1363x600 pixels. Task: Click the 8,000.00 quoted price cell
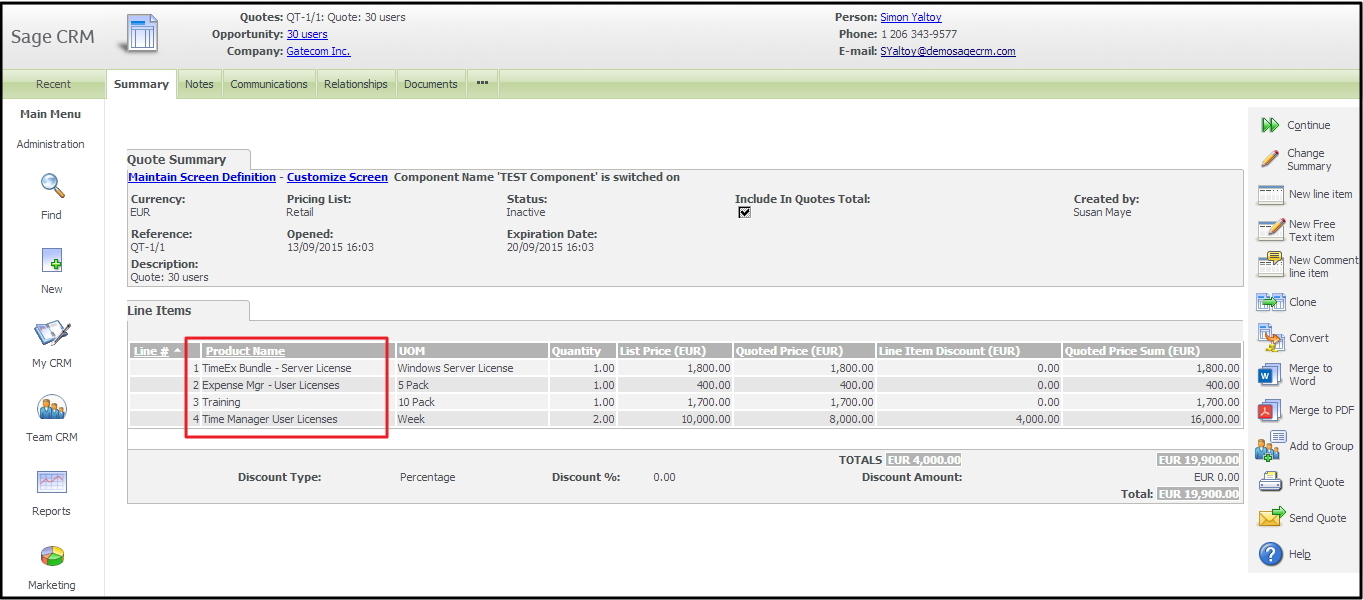pos(804,419)
